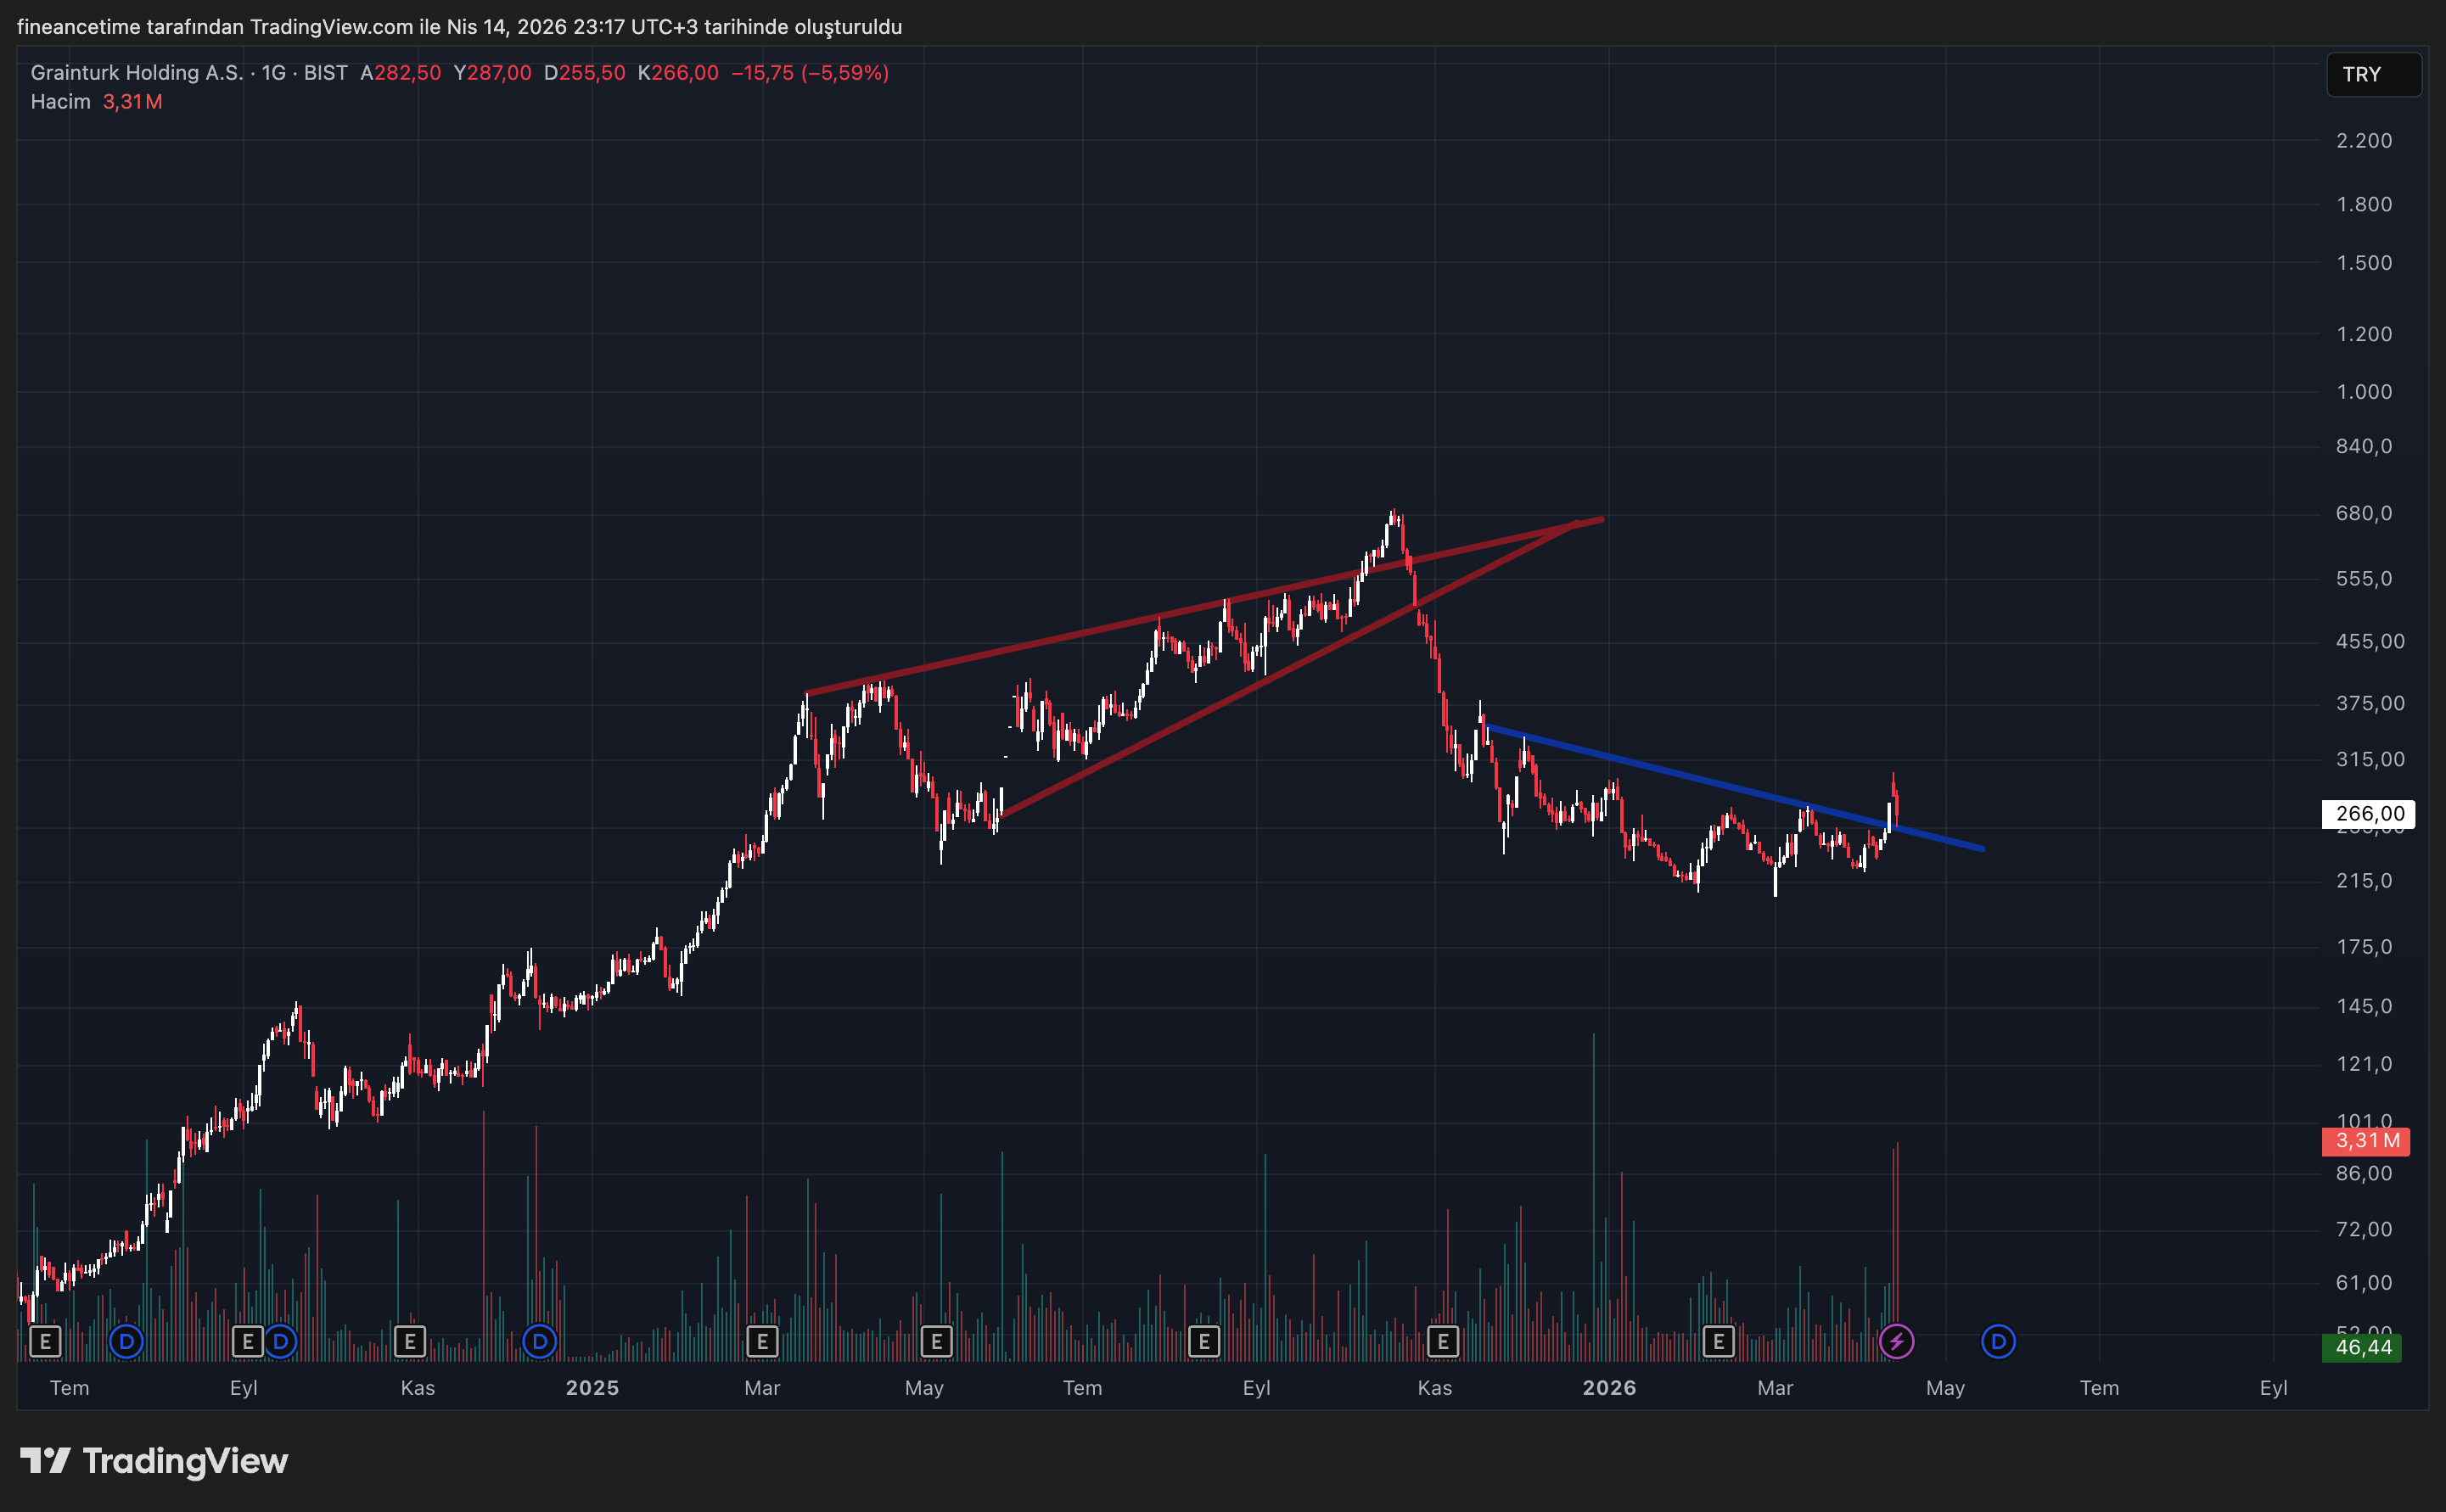2446x1512 pixels.
Task: Click the leftmost dividend D marker
Action: pos(126,1341)
